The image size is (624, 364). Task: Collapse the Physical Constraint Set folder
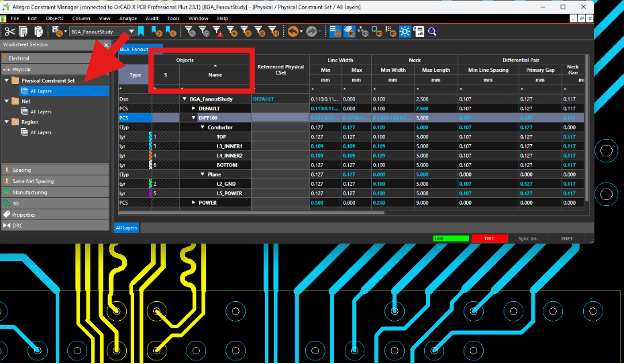coord(7,80)
